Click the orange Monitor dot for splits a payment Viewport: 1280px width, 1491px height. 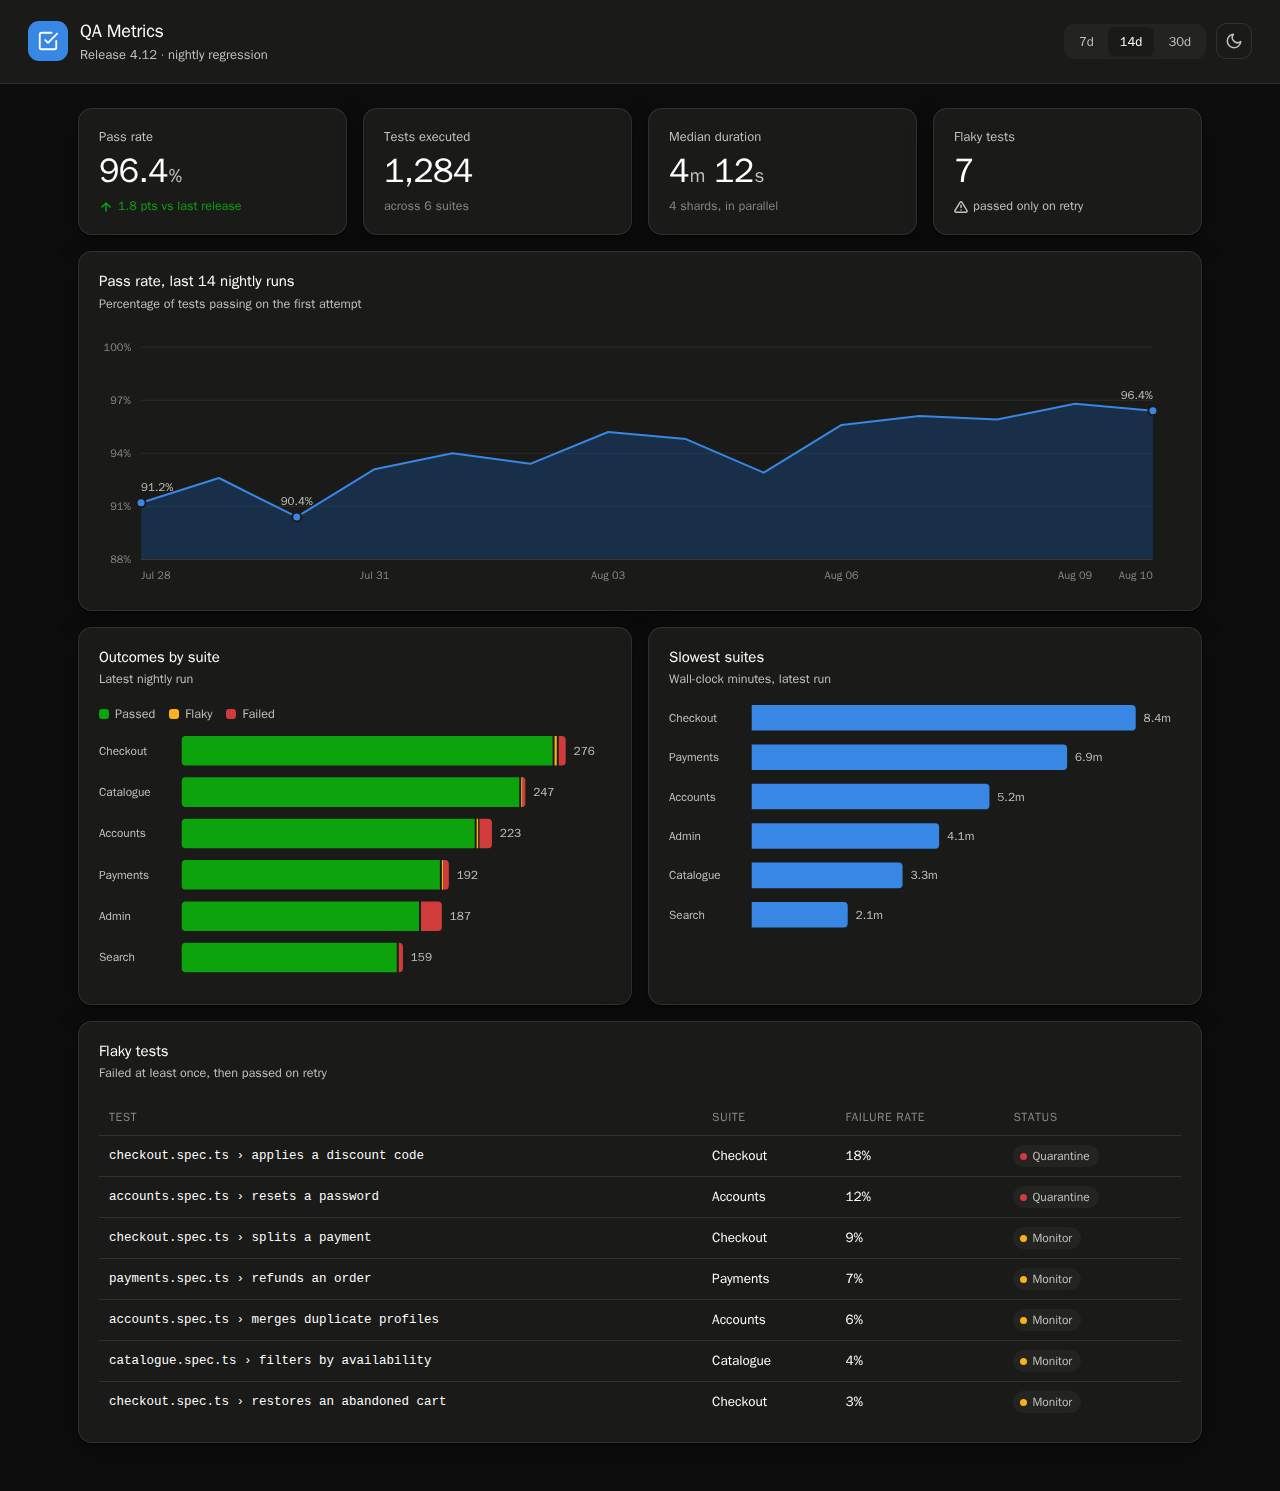point(1023,1238)
